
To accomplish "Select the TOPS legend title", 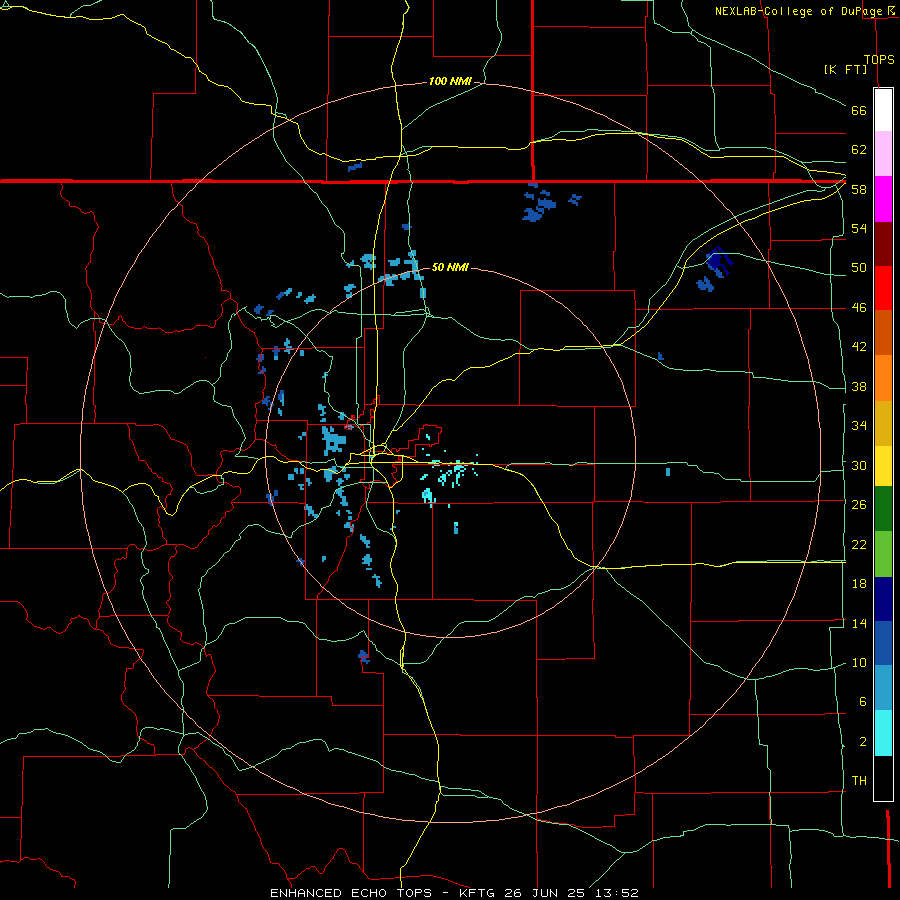I will (879, 59).
